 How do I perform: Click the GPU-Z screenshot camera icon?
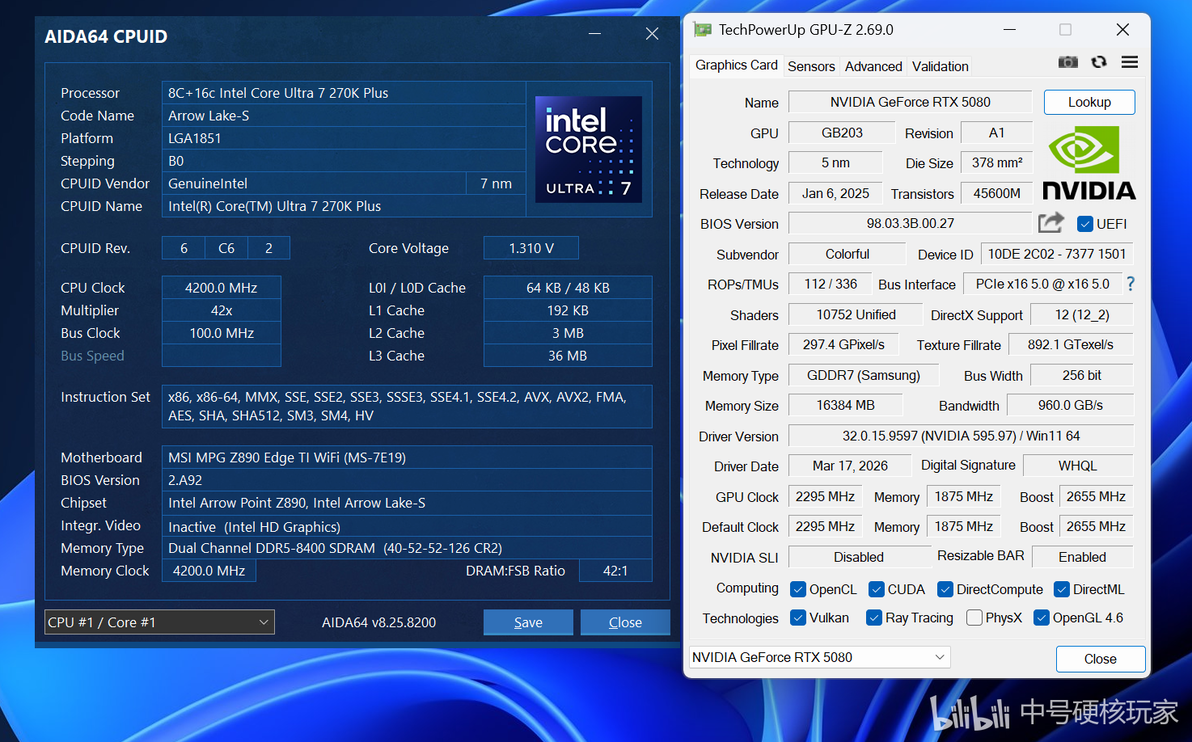[x=1068, y=62]
